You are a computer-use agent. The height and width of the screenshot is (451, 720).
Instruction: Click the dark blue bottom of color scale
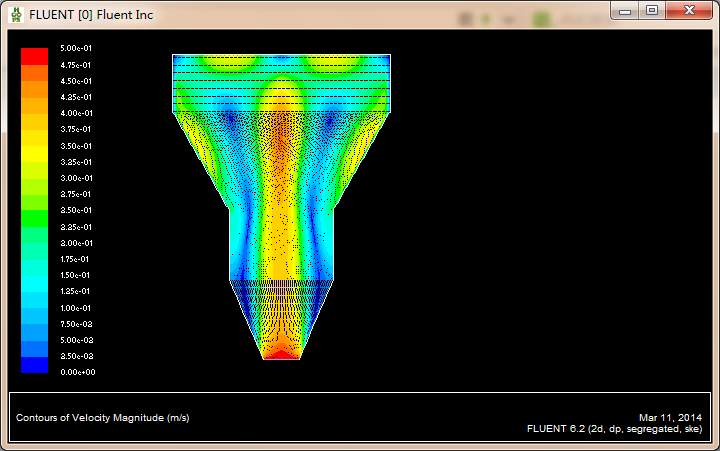(34, 365)
